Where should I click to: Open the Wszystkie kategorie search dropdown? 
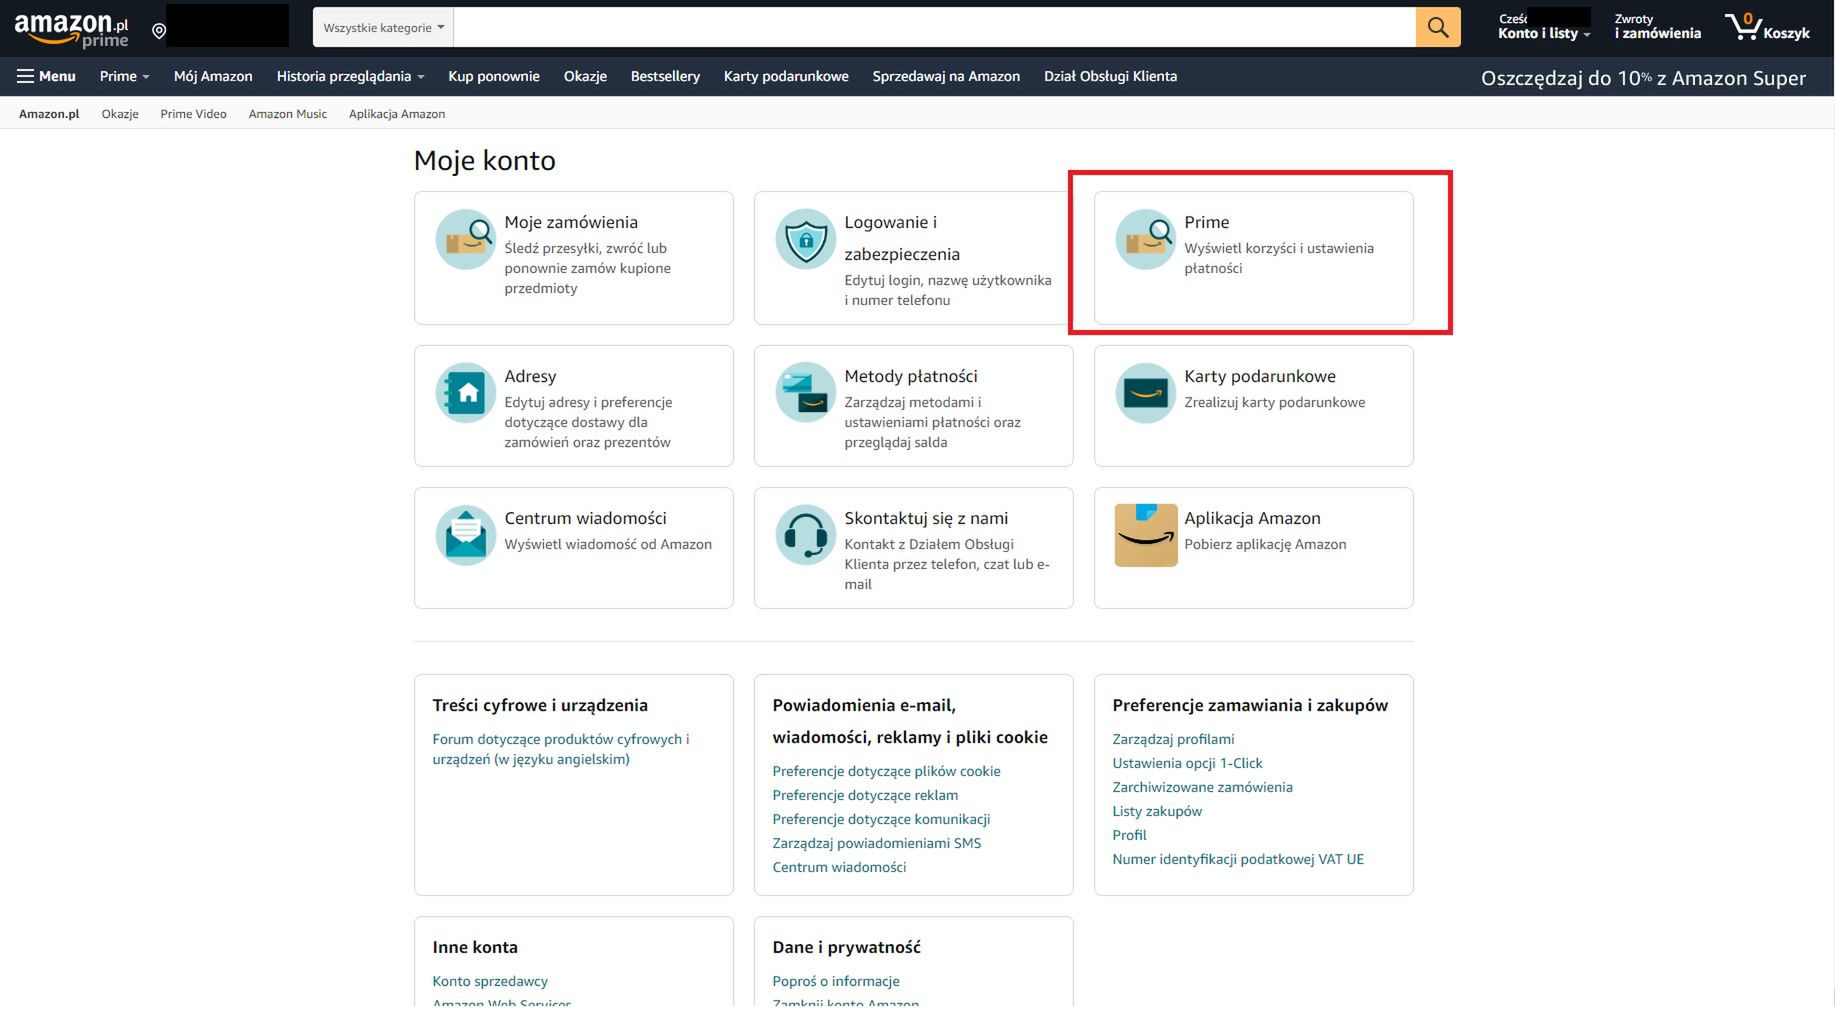click(383, 28)
